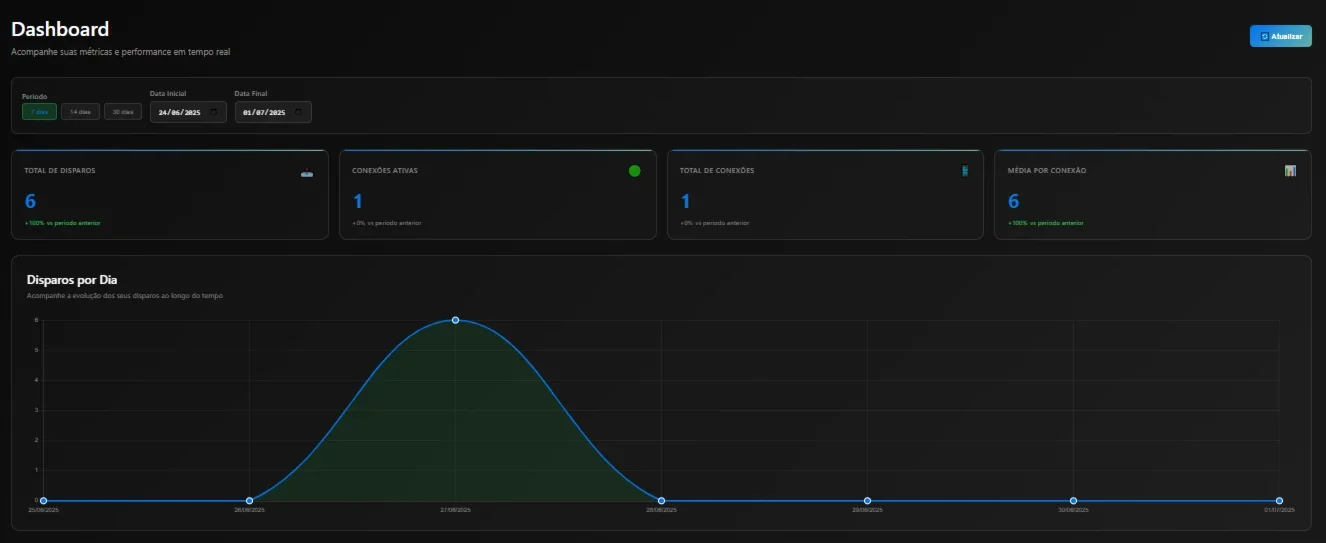Click the Data Final date field
Image resolution: width=1326 pixels, height=543 pixels.
[273, 112]
